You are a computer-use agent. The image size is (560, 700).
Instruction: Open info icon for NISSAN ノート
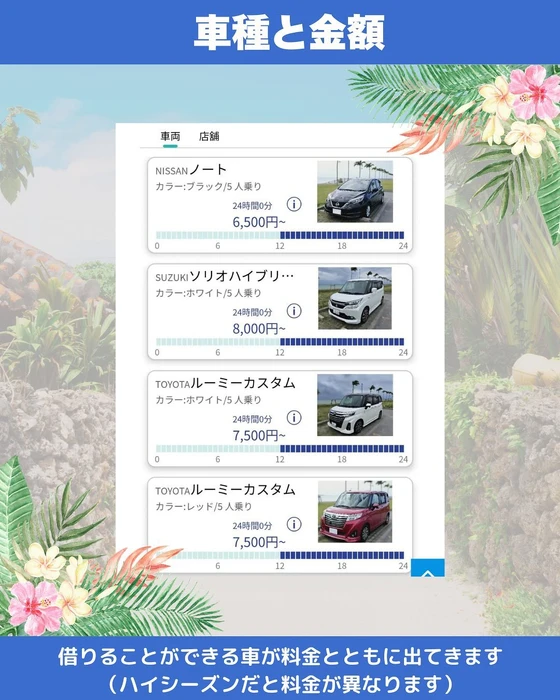coord(294,204)
